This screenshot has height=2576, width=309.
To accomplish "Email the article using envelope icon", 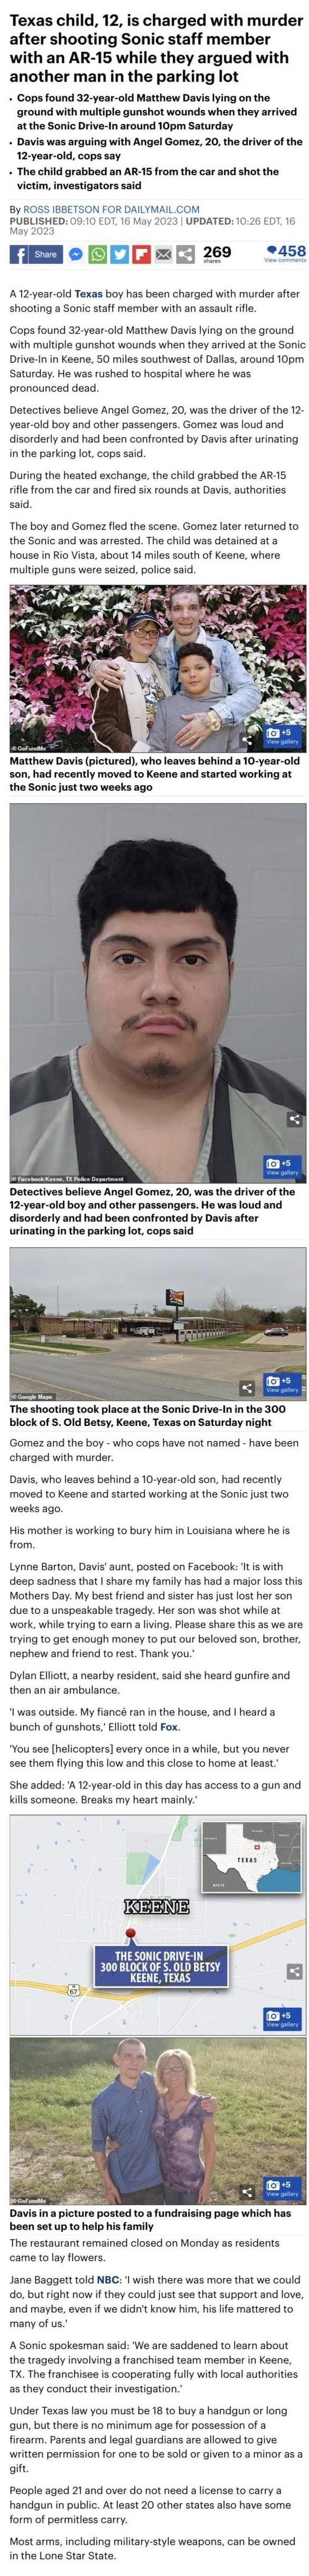I will (x=164, y=254).
